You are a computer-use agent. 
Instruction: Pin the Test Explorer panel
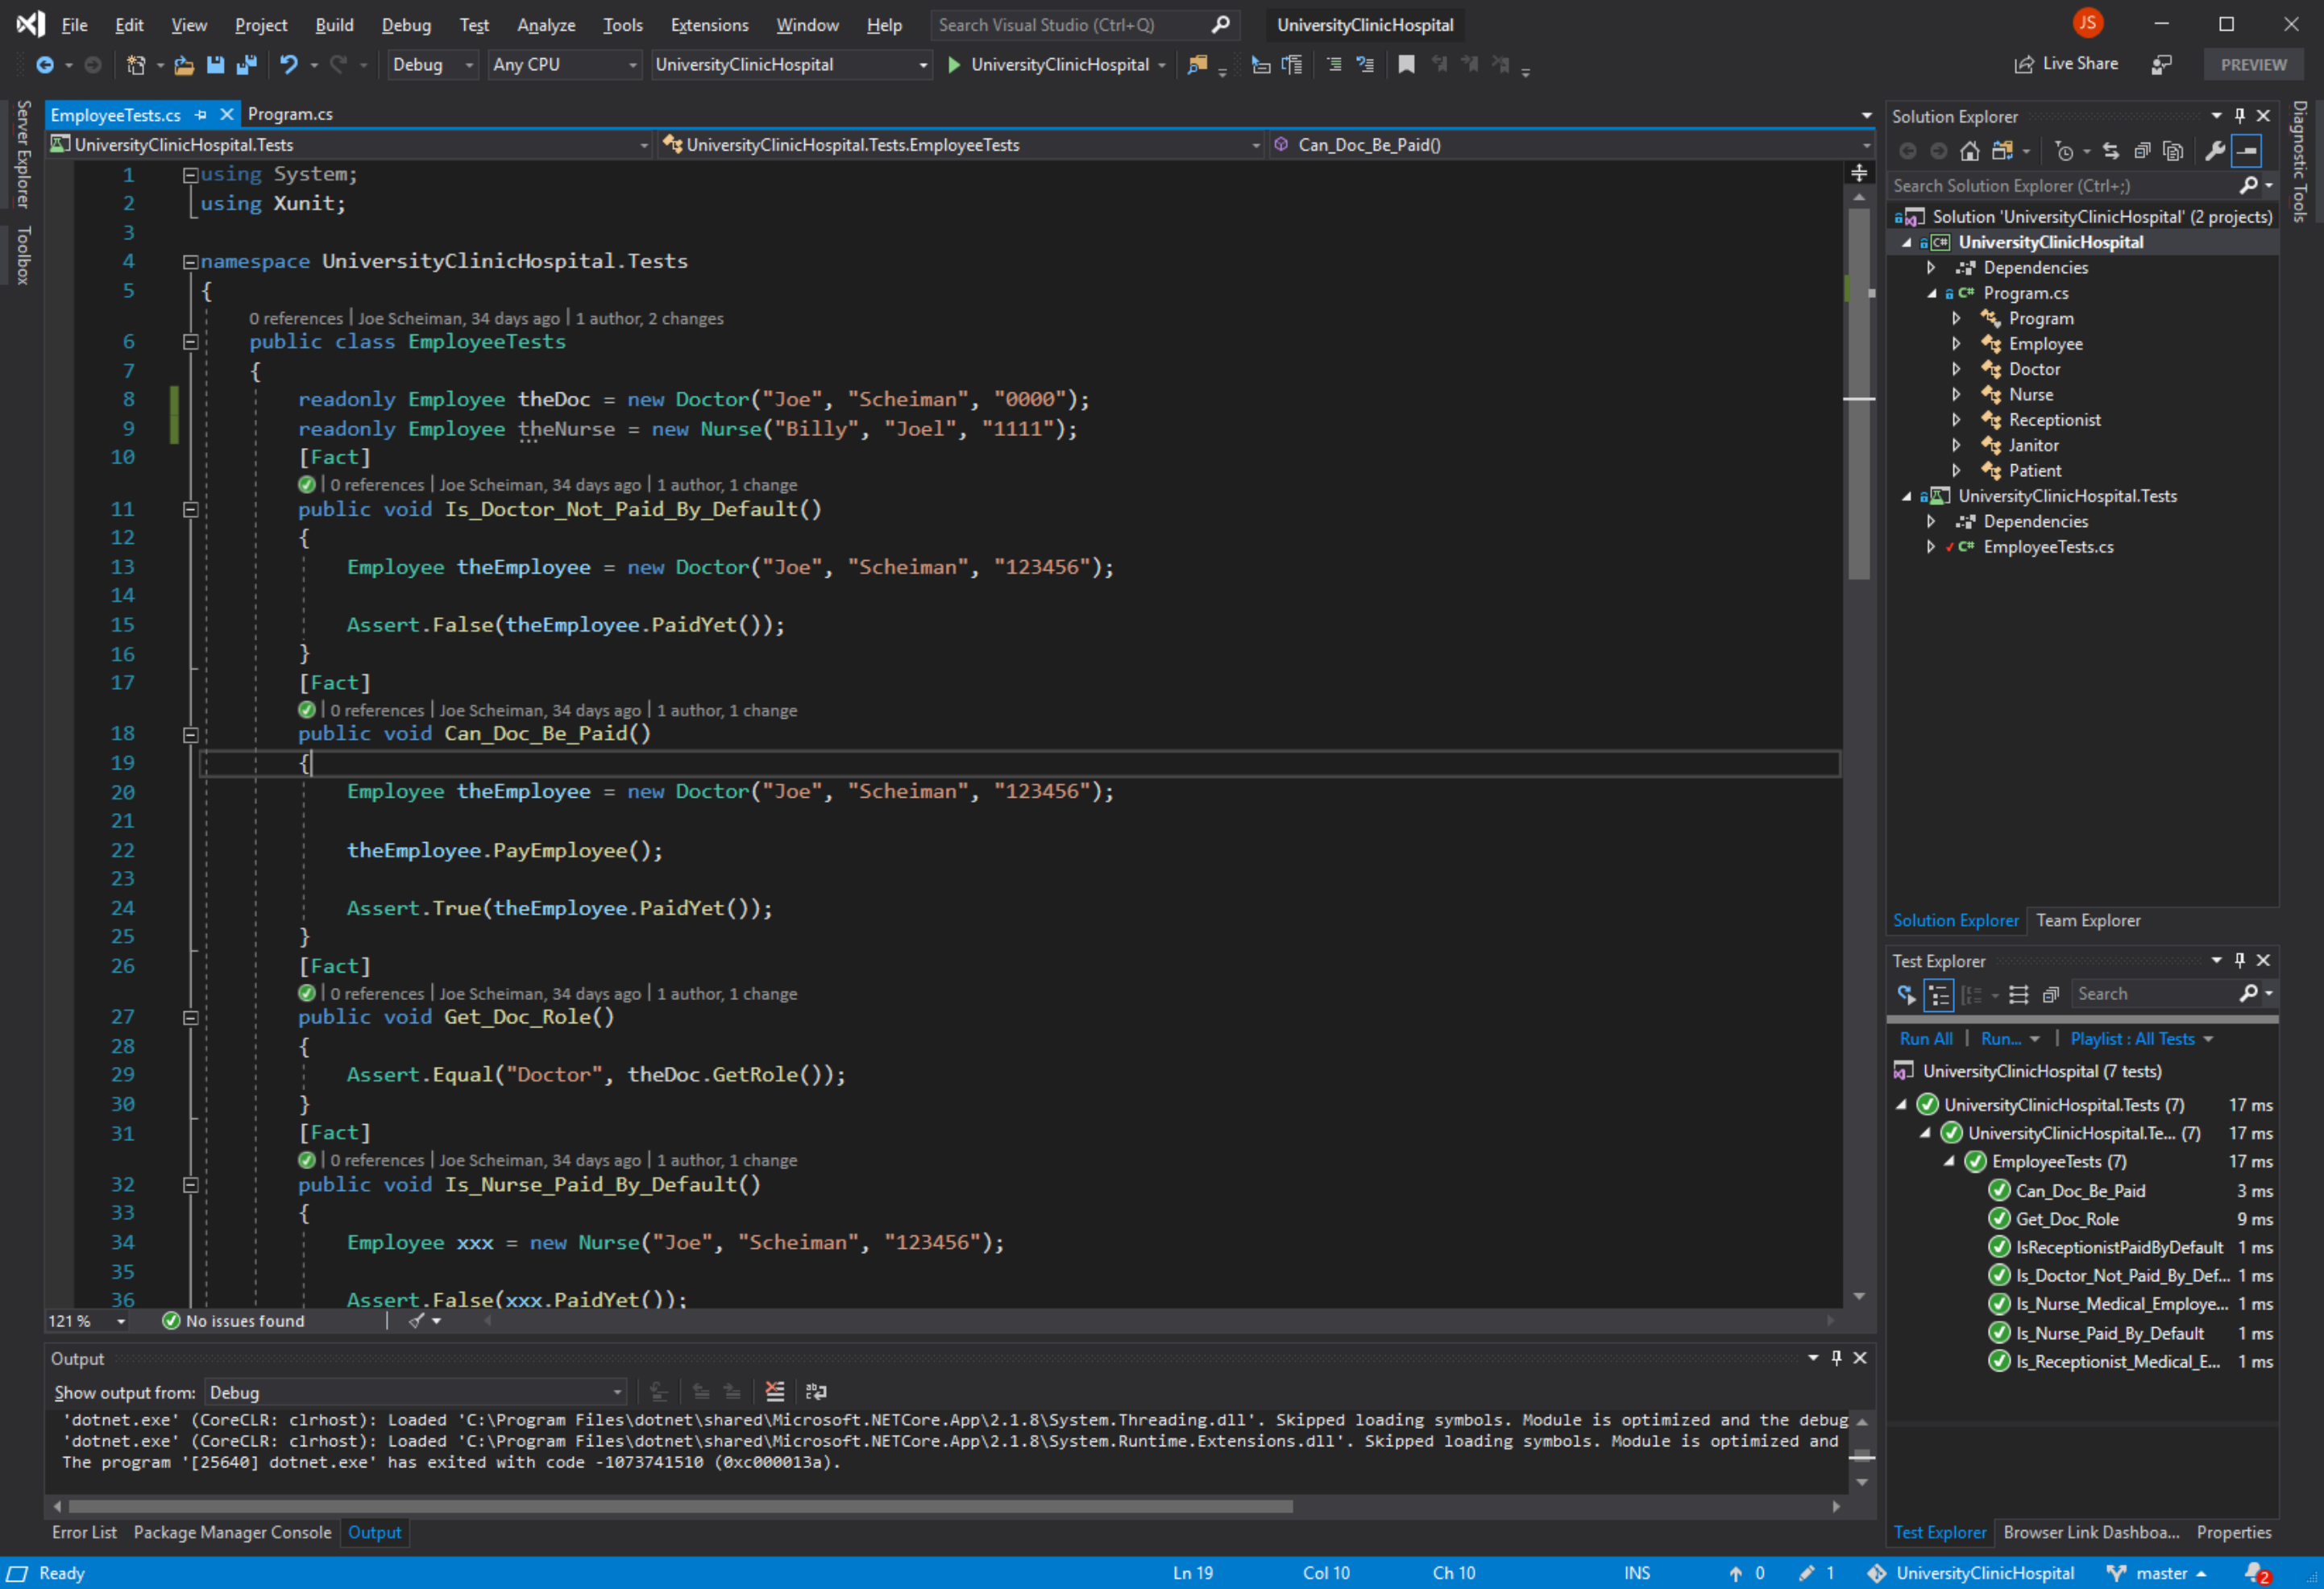2240,960
